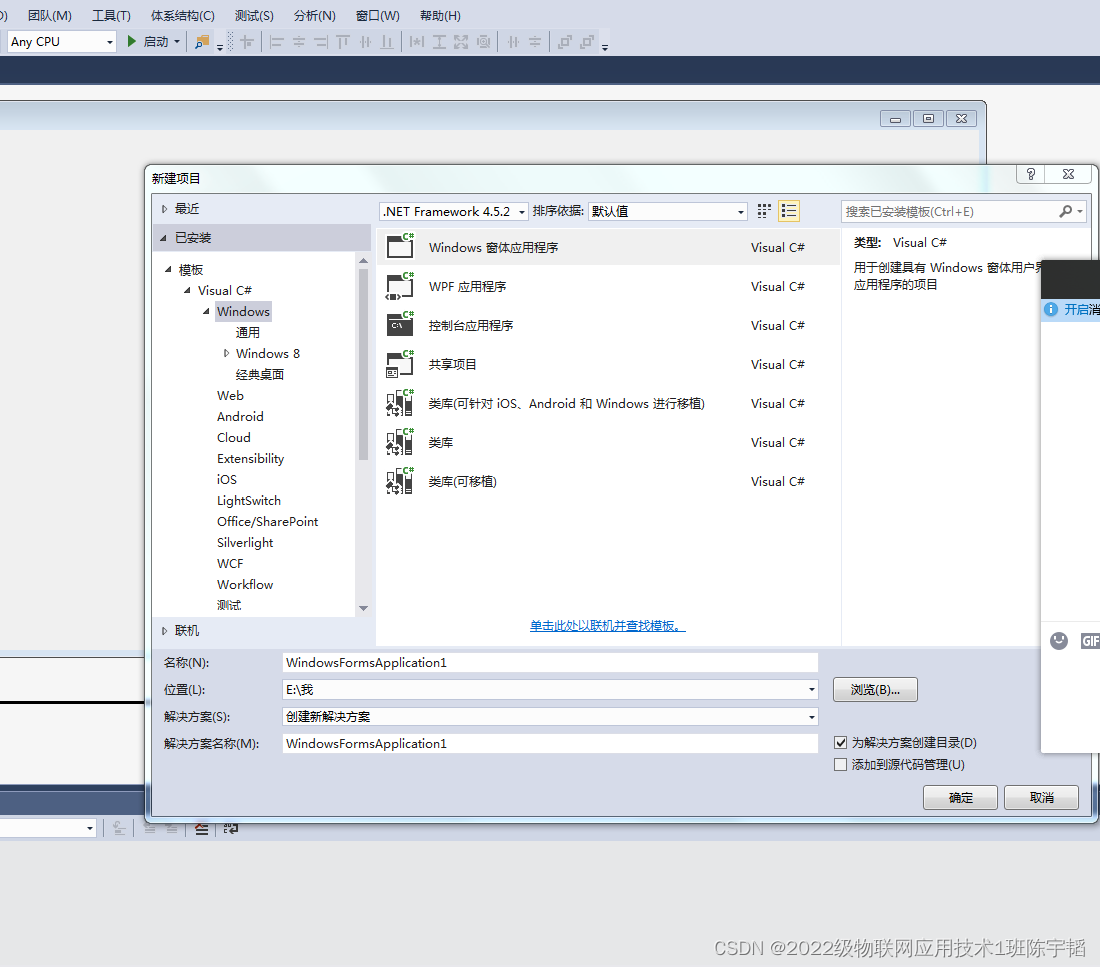1100x967 pixels.
Task: Click the 解决方案名称 input field
Action: coord(550,743)
